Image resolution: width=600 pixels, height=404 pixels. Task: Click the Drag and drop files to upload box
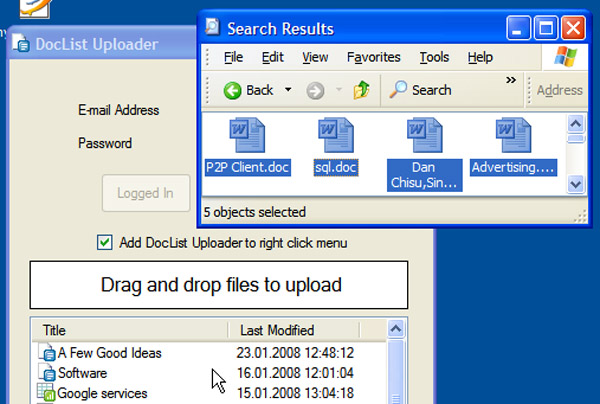[x=219, y=285]
